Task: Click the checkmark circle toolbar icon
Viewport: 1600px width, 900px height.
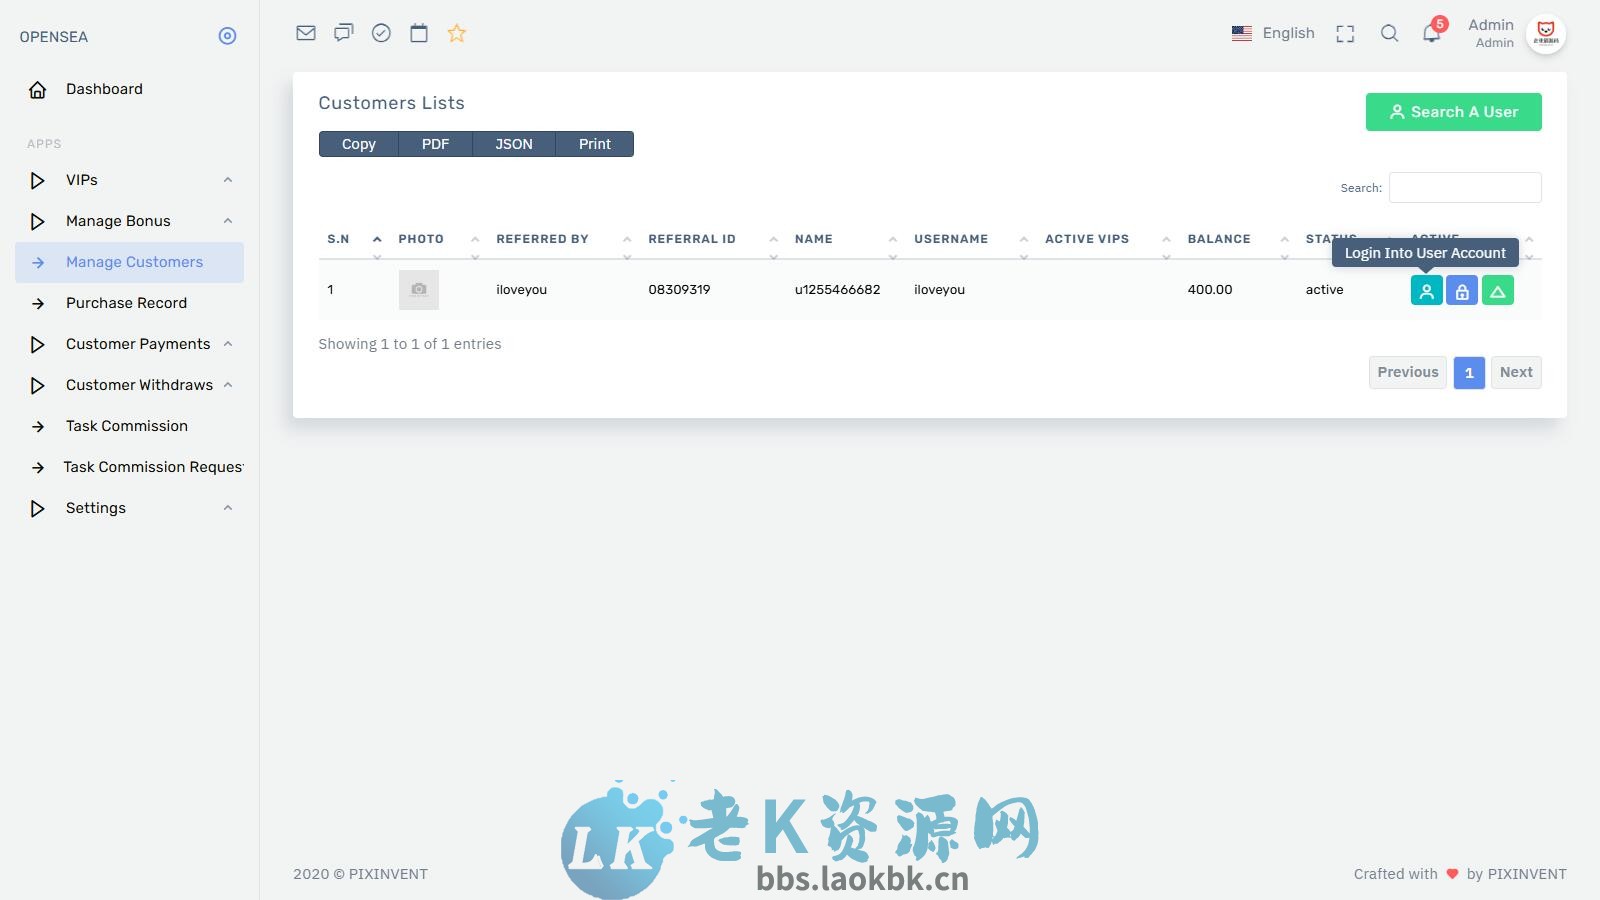Action: click(381, 33)
